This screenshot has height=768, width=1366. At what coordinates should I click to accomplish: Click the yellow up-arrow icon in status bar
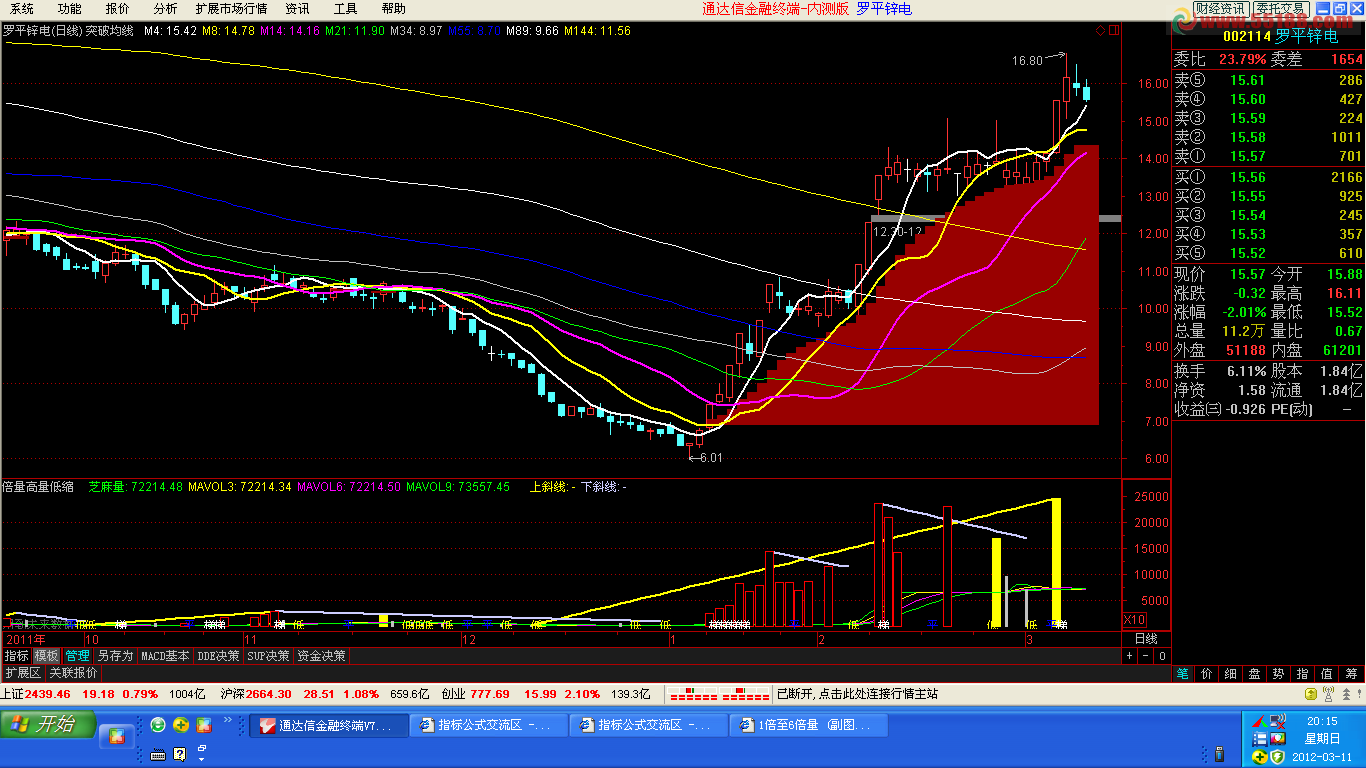[1312, 694]
